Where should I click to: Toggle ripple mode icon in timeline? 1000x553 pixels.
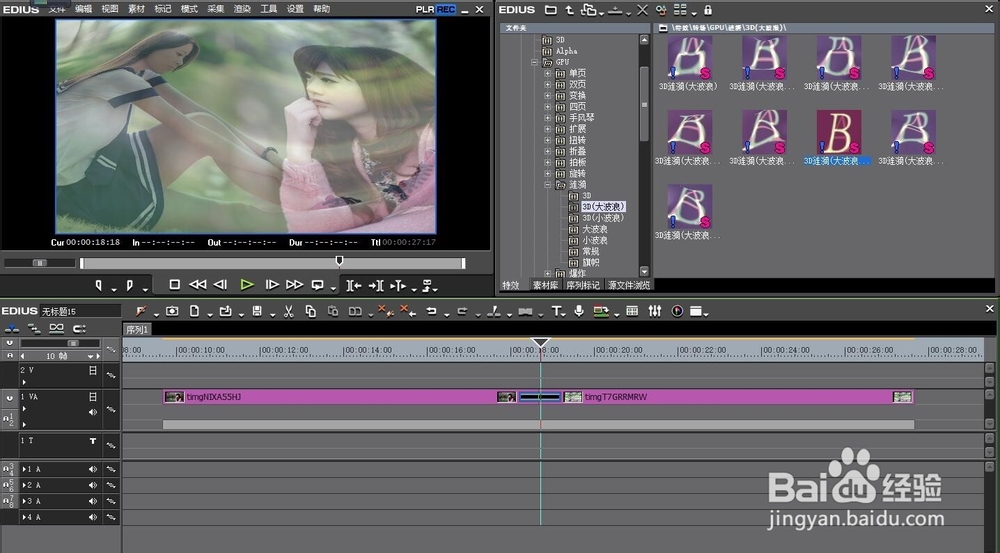pyautogui.click(x=34, y=328)
